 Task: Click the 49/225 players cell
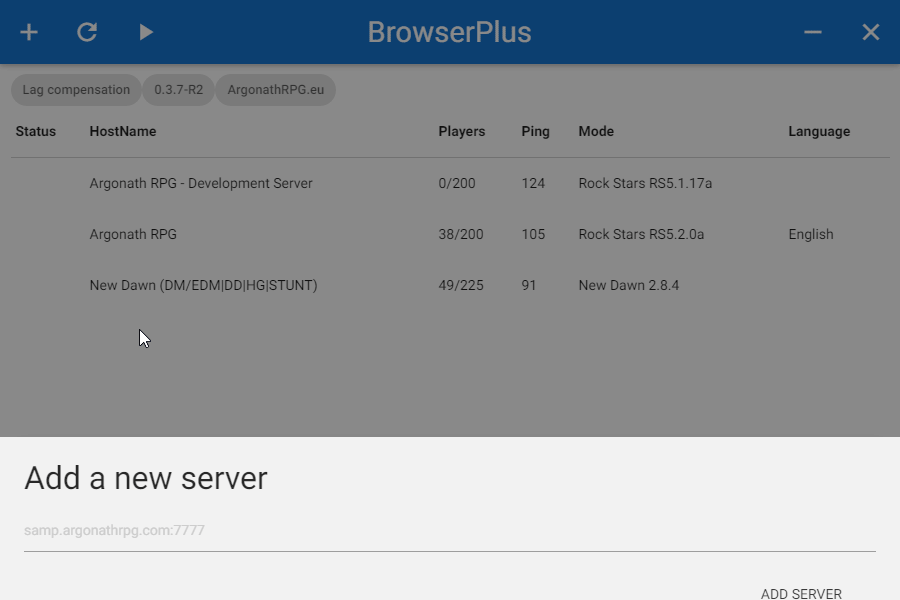coord(461,285)
